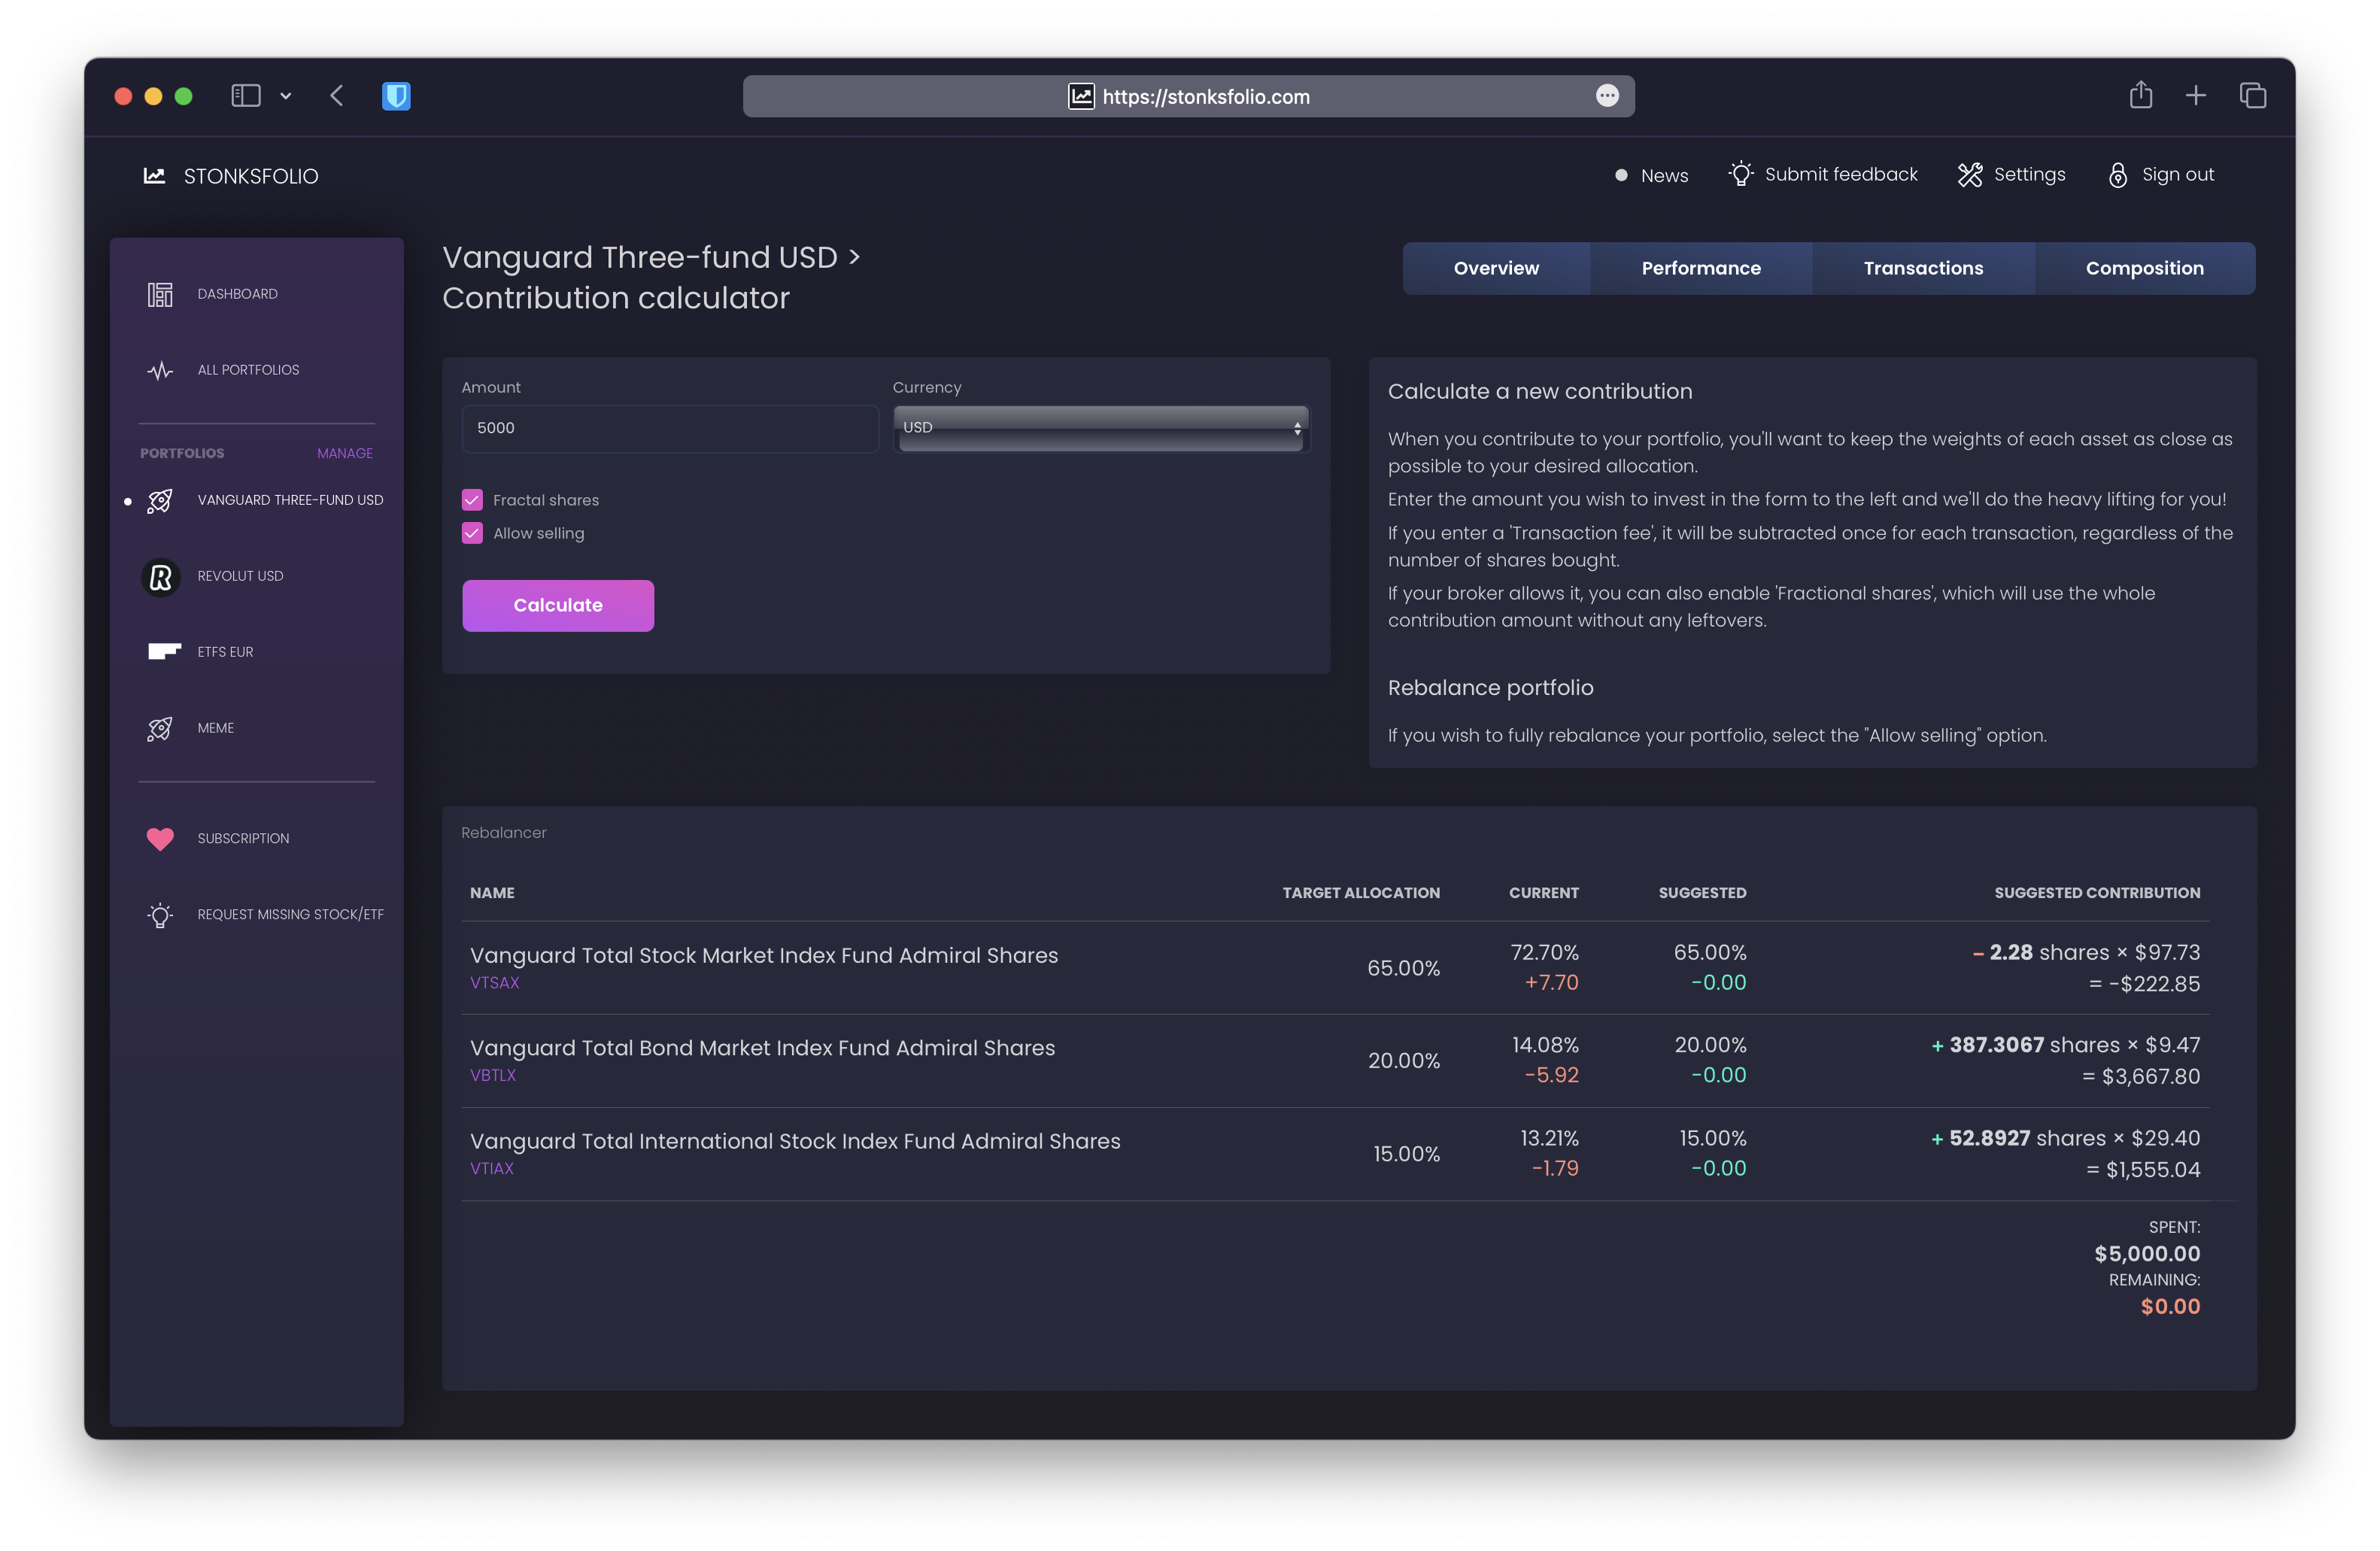Open Request Missing Stock/ETF label

tap(290, 915)
